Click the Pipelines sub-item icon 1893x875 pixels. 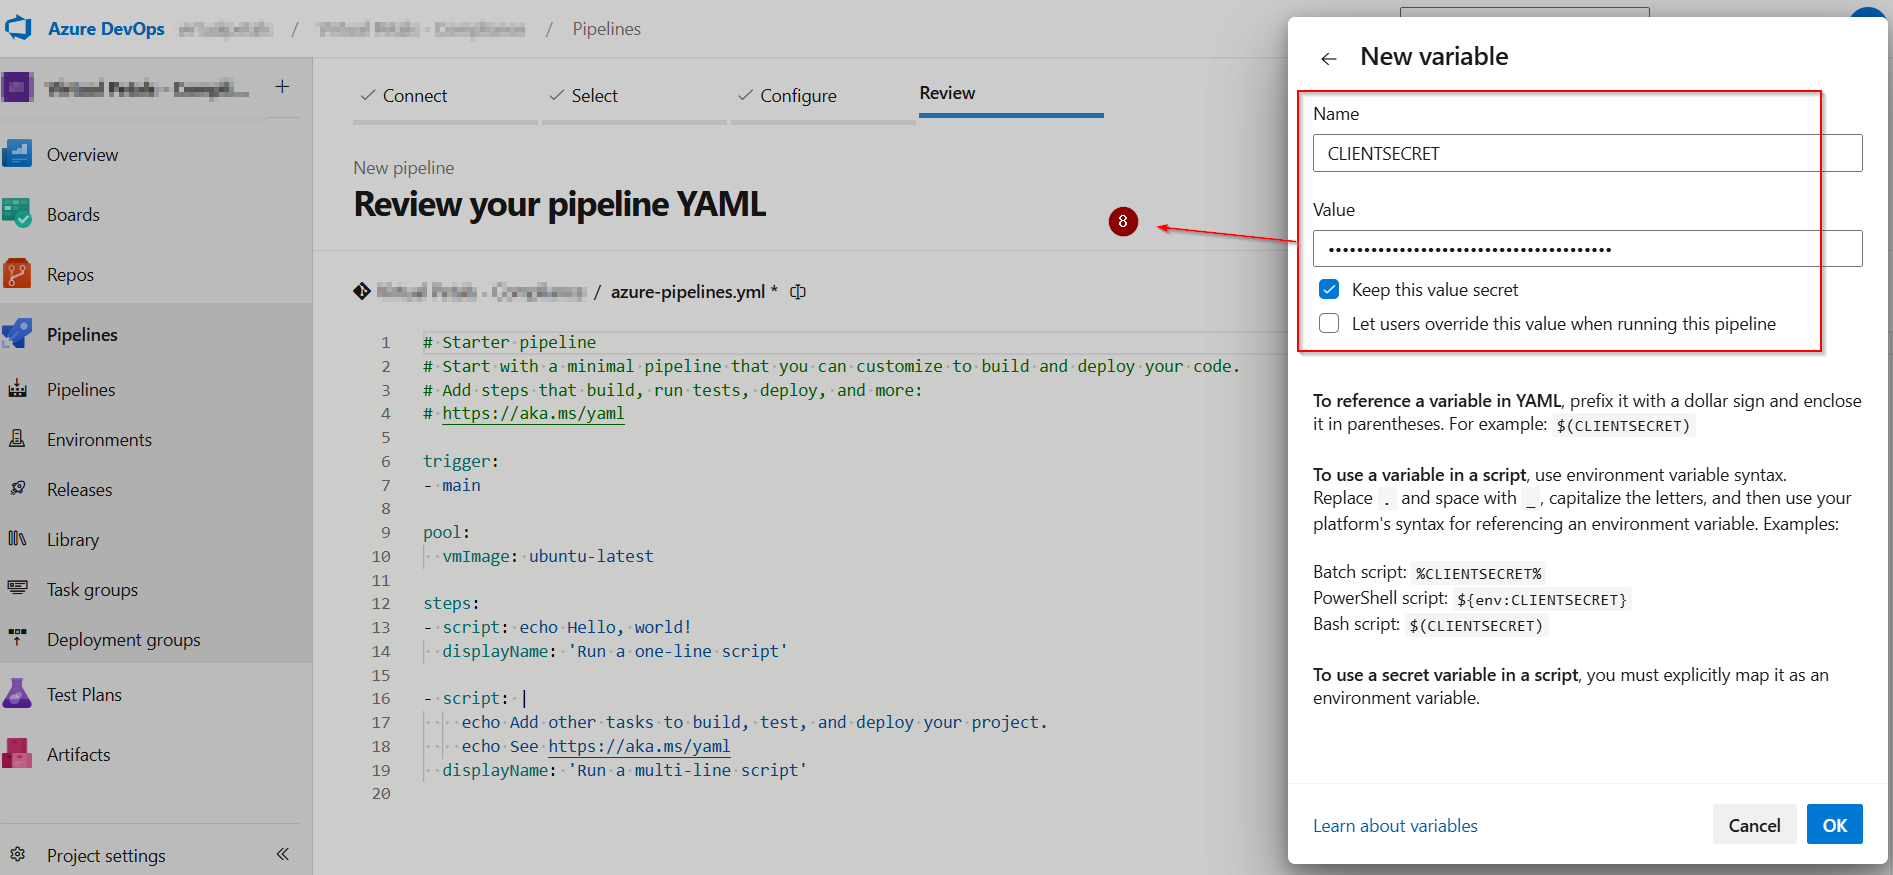pyautogui.click(x=18, y=389)
